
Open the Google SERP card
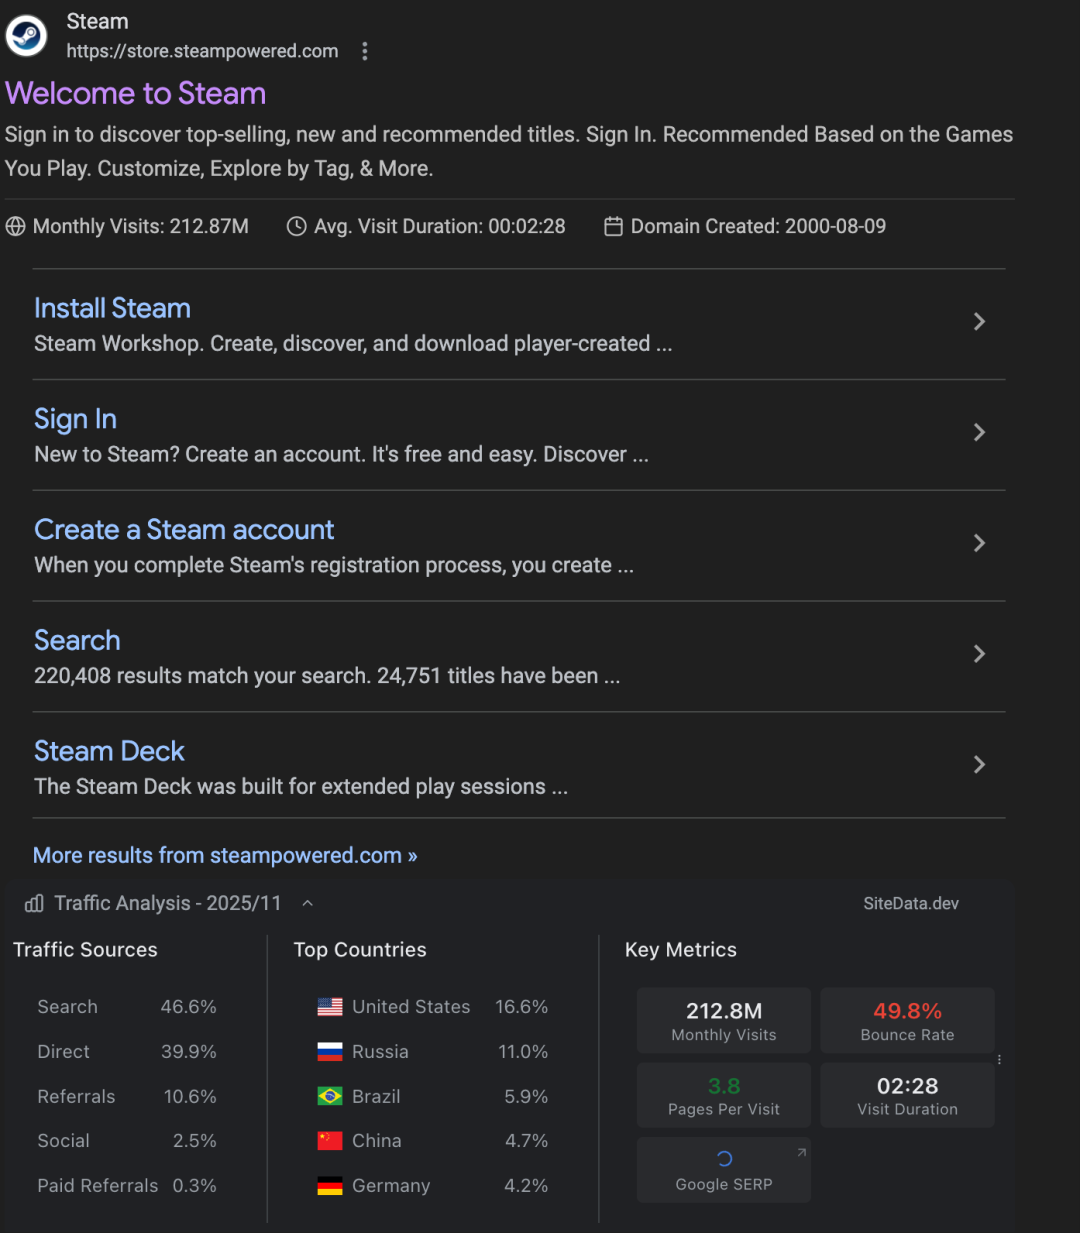point(724,1169)
